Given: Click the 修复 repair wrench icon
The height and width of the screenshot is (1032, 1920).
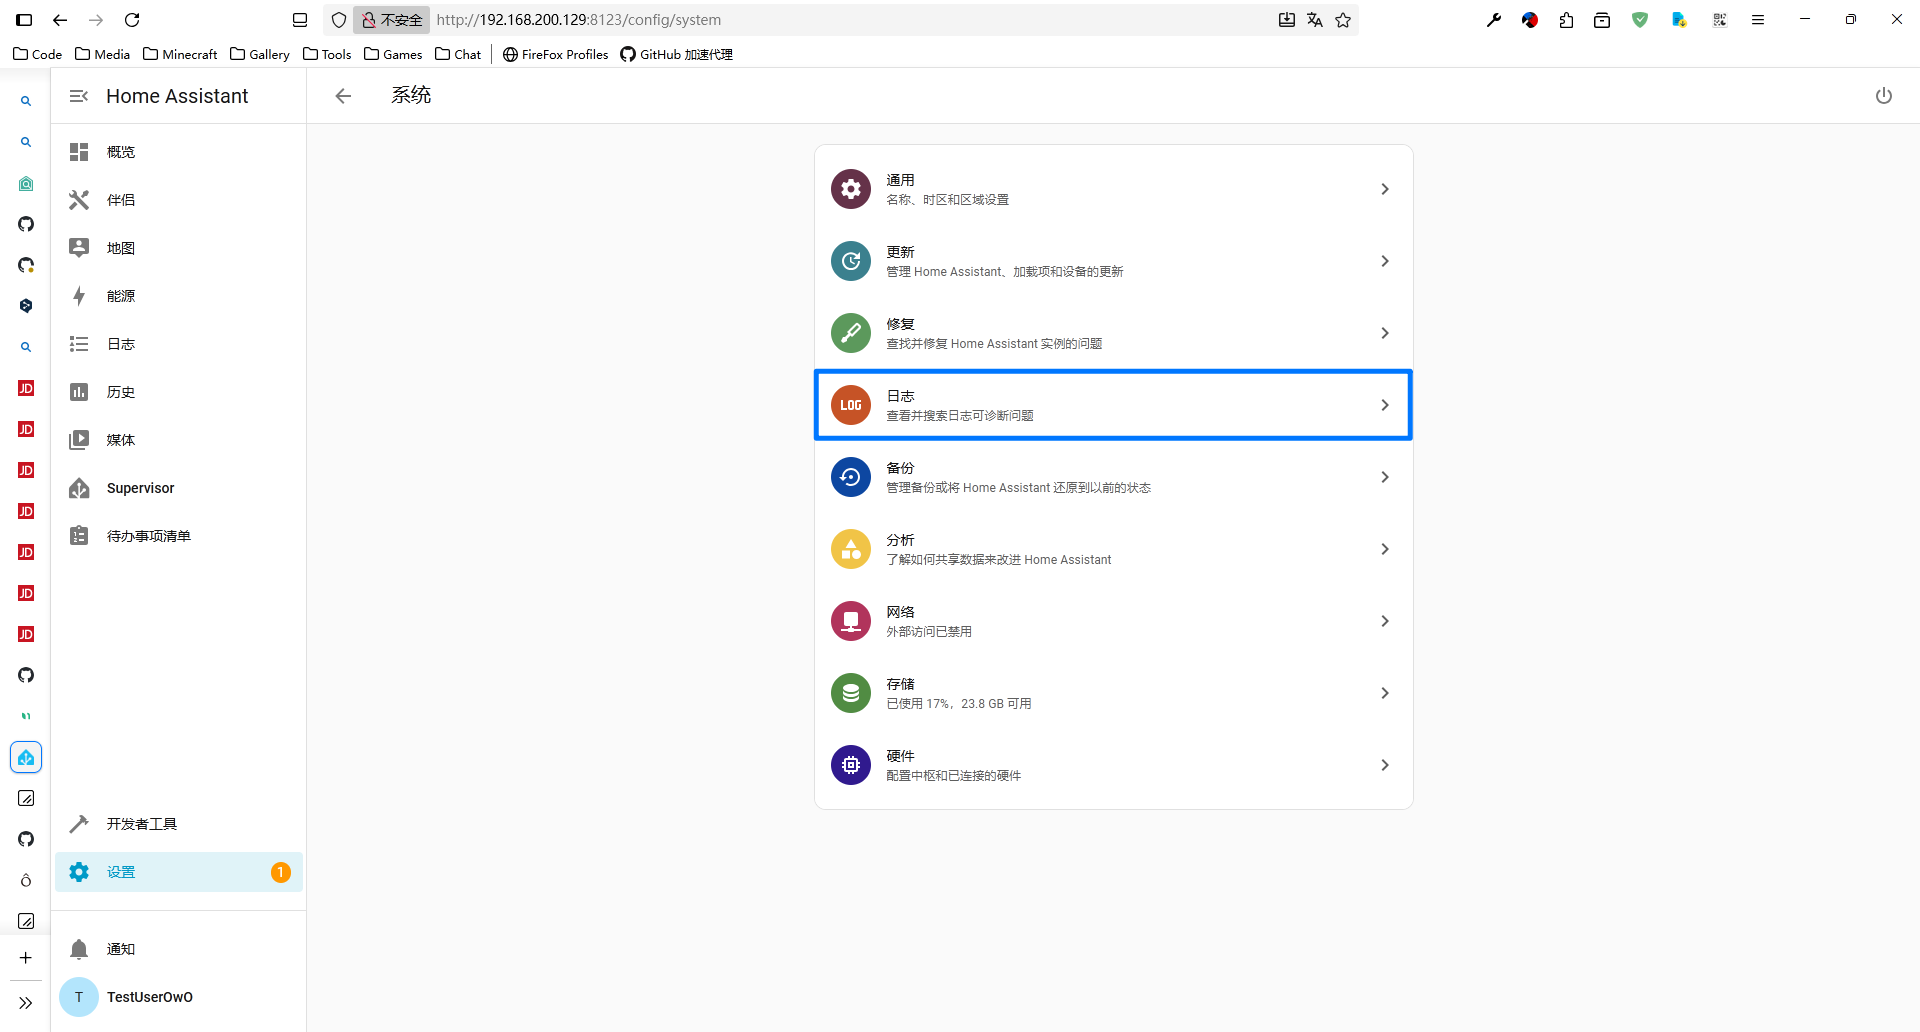Looking at the screenshot, I should 850,333.
